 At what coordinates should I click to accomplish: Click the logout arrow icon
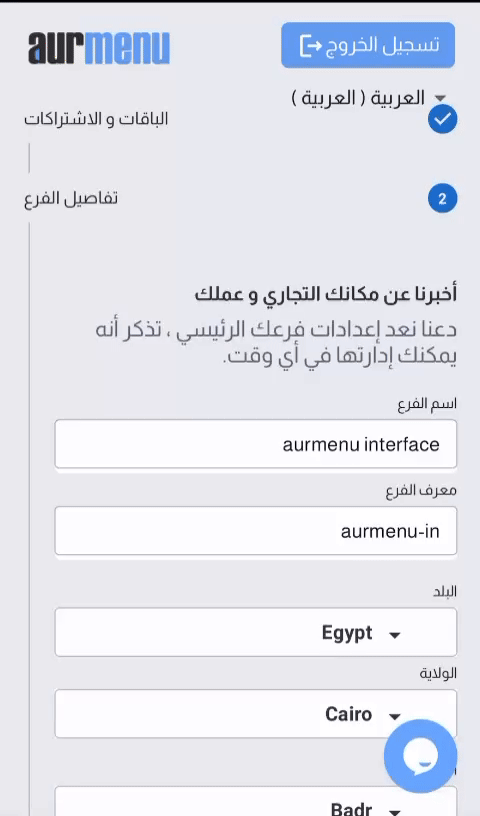(x=311, y=45)
